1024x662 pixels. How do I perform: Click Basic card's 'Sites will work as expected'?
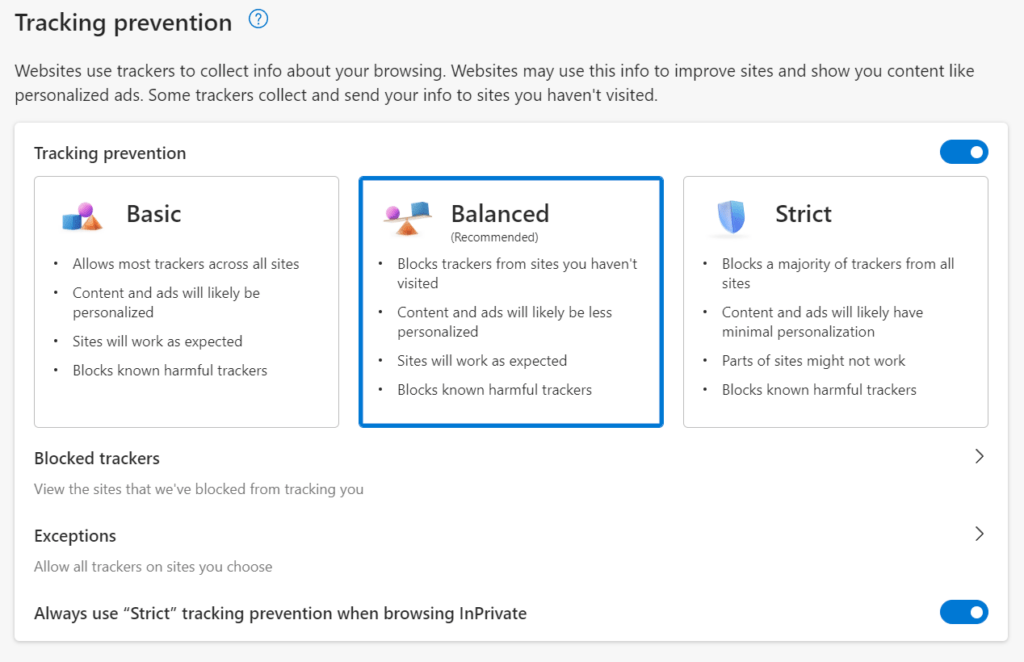(157, 341)
